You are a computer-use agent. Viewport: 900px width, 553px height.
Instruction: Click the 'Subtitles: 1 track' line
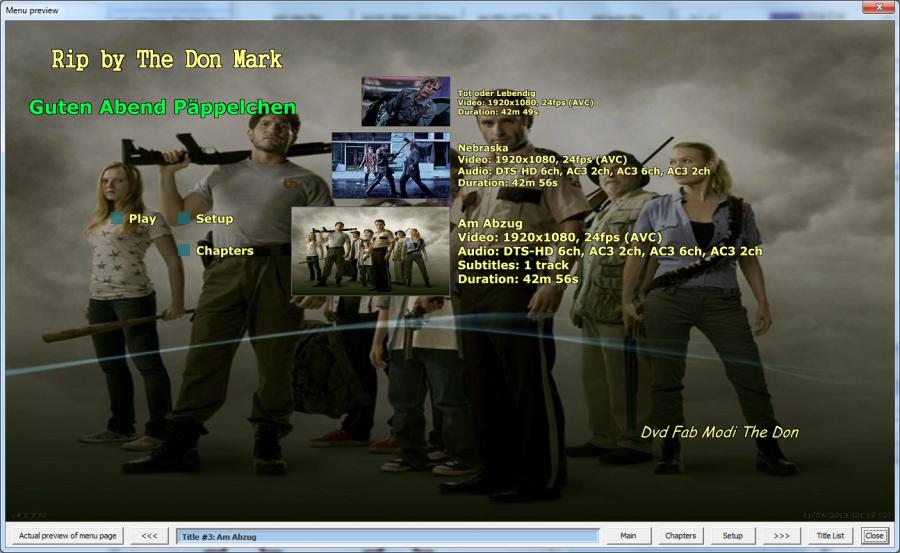click(x=513, y=265)
